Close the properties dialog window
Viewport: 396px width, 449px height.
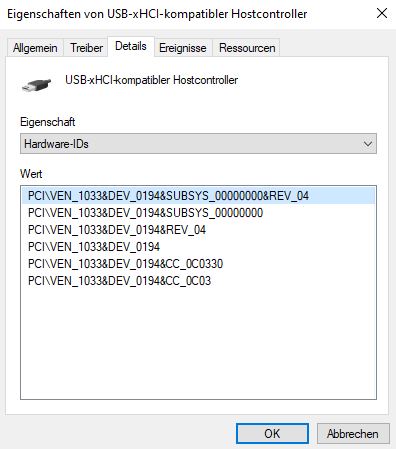point(382,14)
